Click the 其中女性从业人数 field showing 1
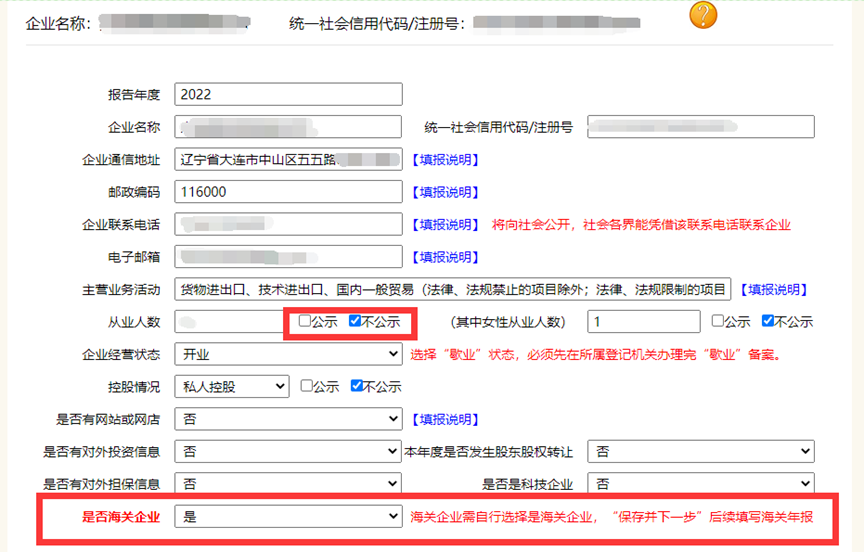The width and height of the screenshot is (864, 552). click(x=644, y=322)
